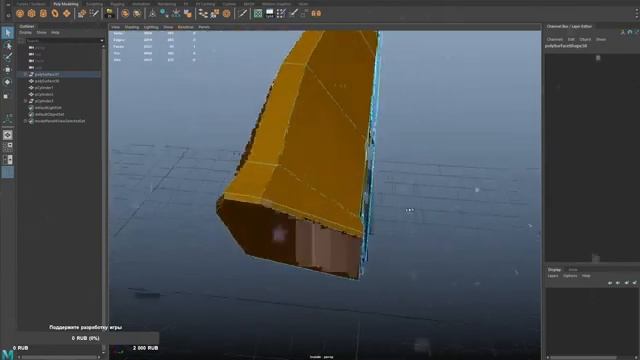
Task: Open the Channel Box Channels menu
Action: 555,40
